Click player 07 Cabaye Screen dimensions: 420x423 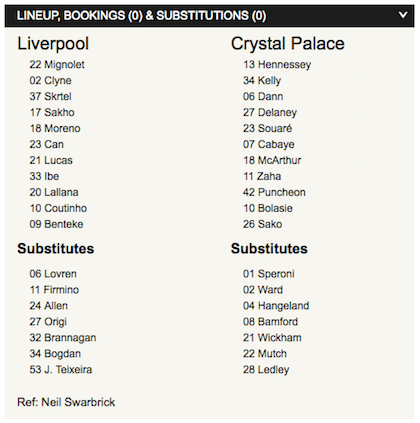(x=269, y=144)
